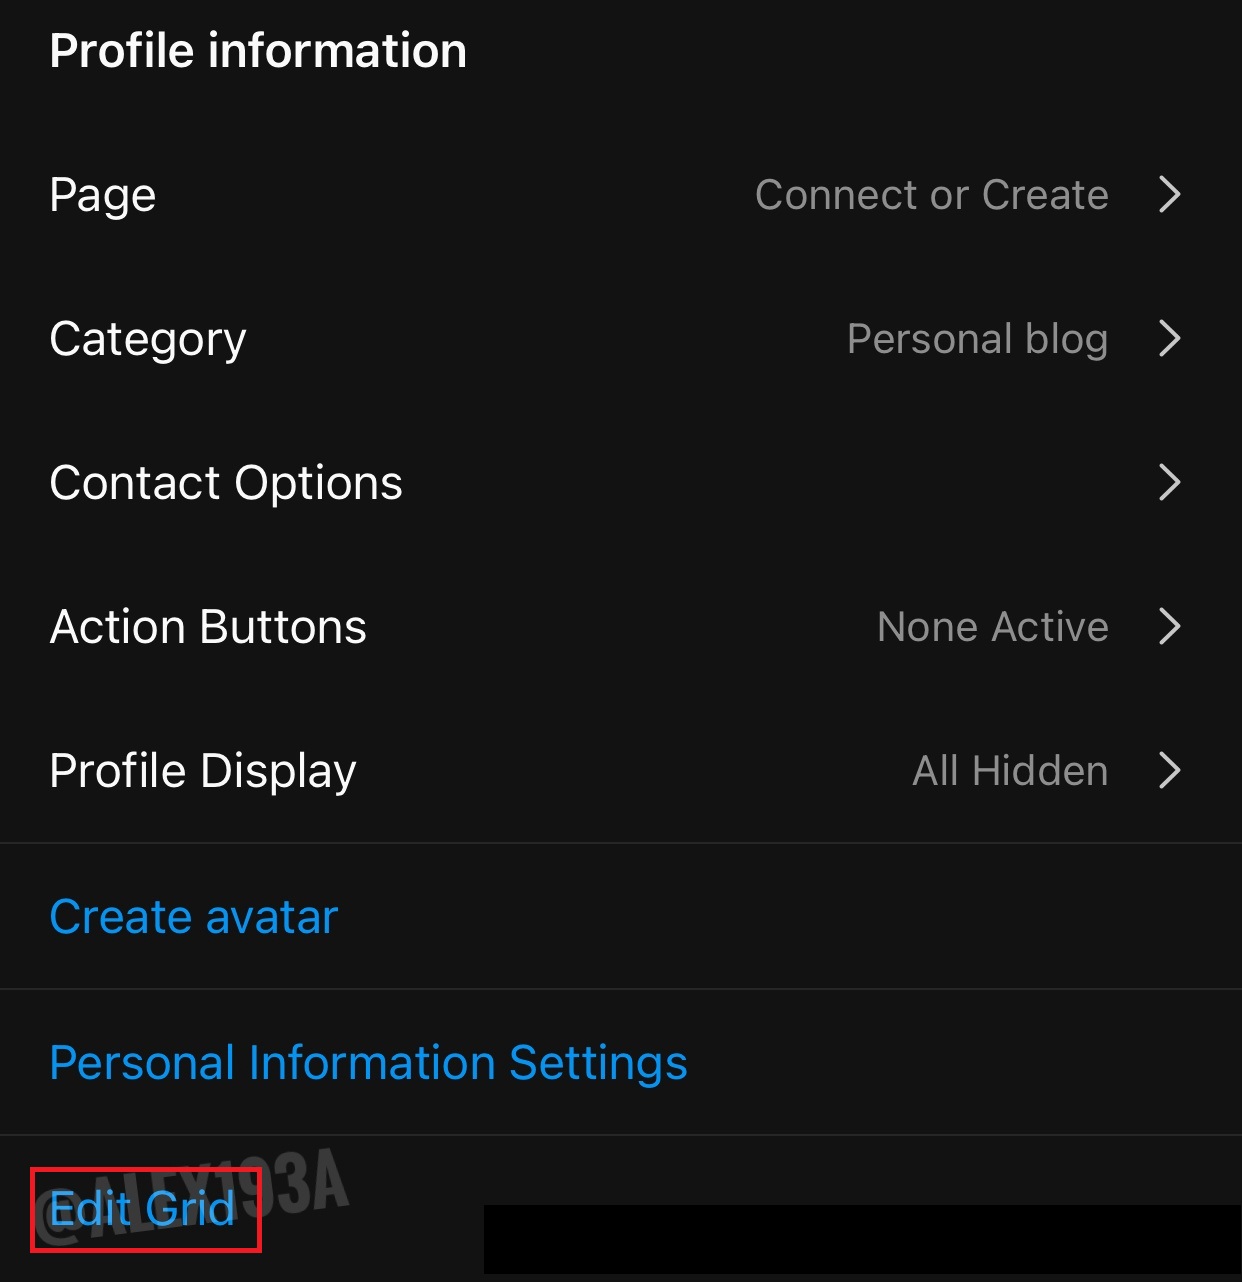Open Contact Options via its right chevron
Screen dimensions: 1242x1282
pyautogui.click(x=1169, y=482)
